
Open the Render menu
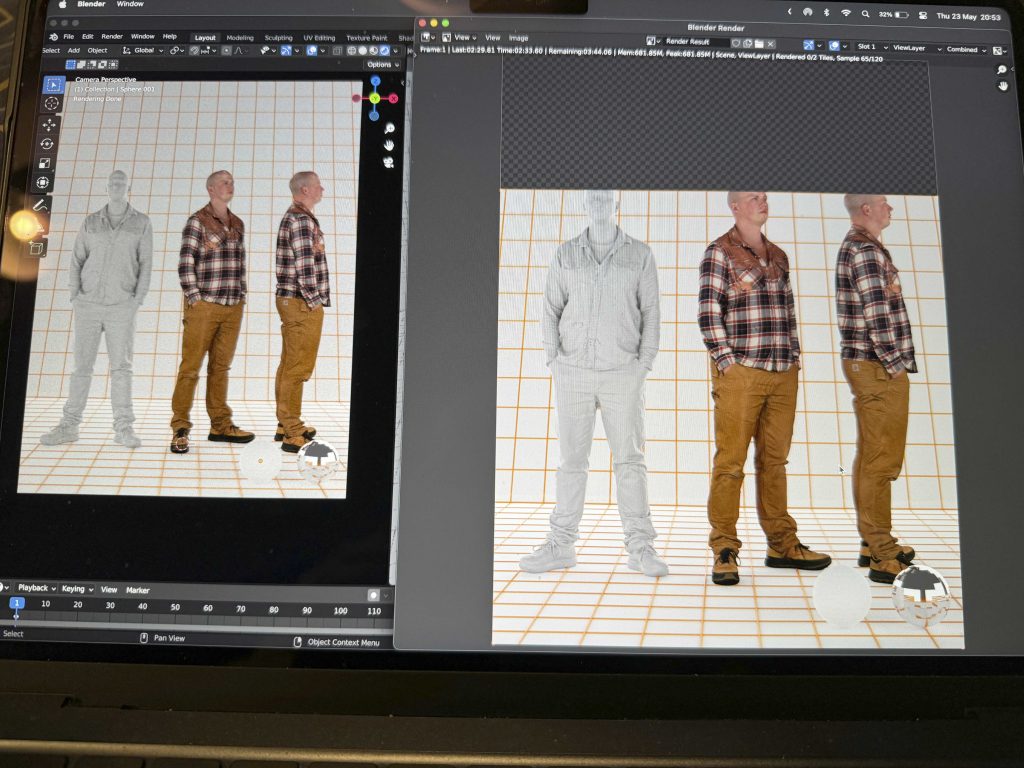click(x=112, y=37)
